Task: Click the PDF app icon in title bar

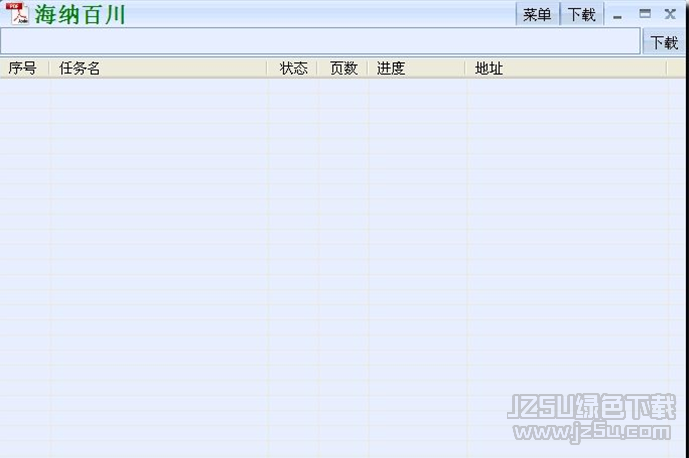Action: [x=17, y=14]
